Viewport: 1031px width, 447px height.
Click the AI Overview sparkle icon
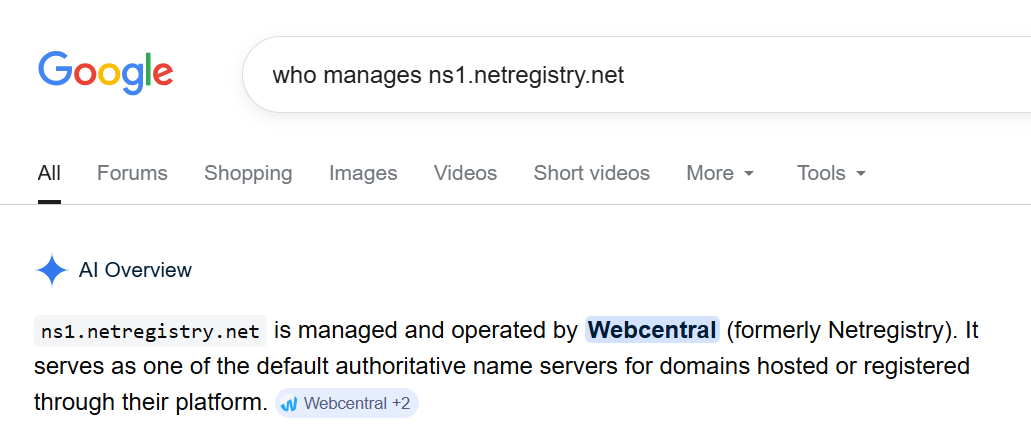(x=51, y=270)
